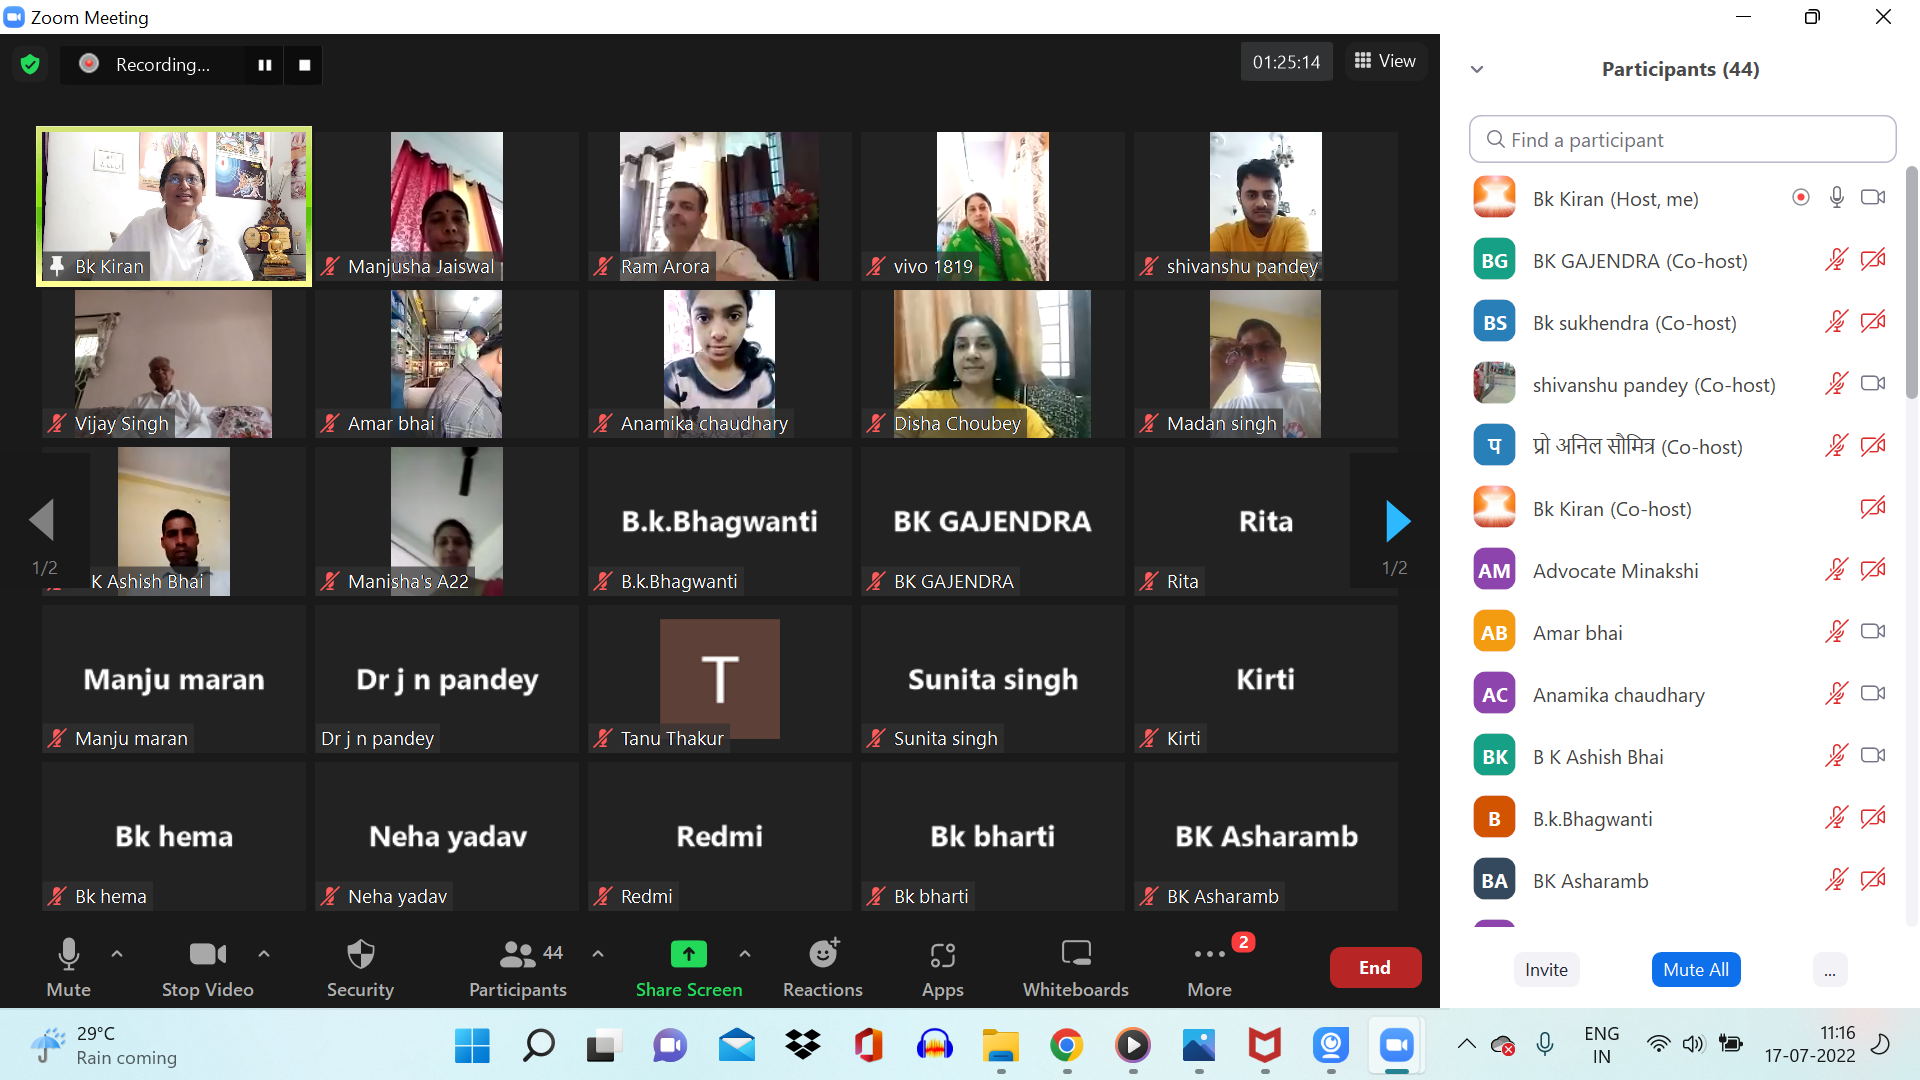Toggle the Participants panel from the toolbar
This screenshot has height=1080, width=1920.
[x=518, y=967]
